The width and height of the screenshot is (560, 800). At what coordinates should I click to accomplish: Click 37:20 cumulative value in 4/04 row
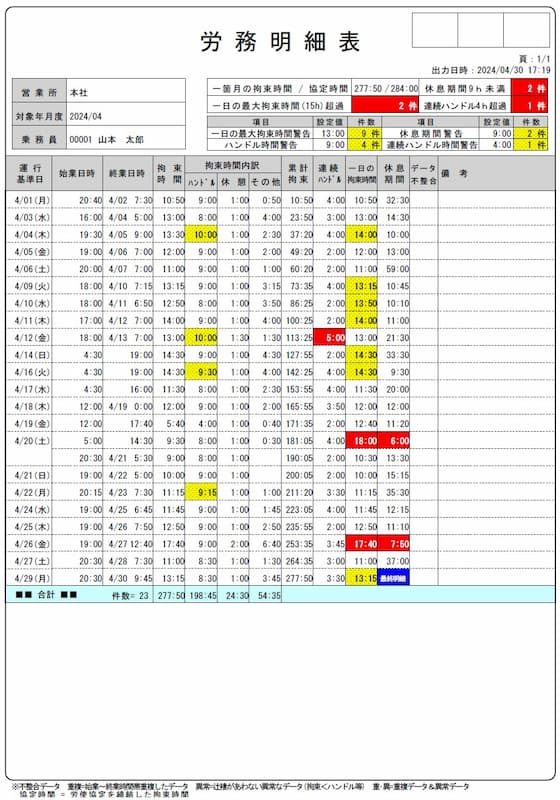(301, 235)
